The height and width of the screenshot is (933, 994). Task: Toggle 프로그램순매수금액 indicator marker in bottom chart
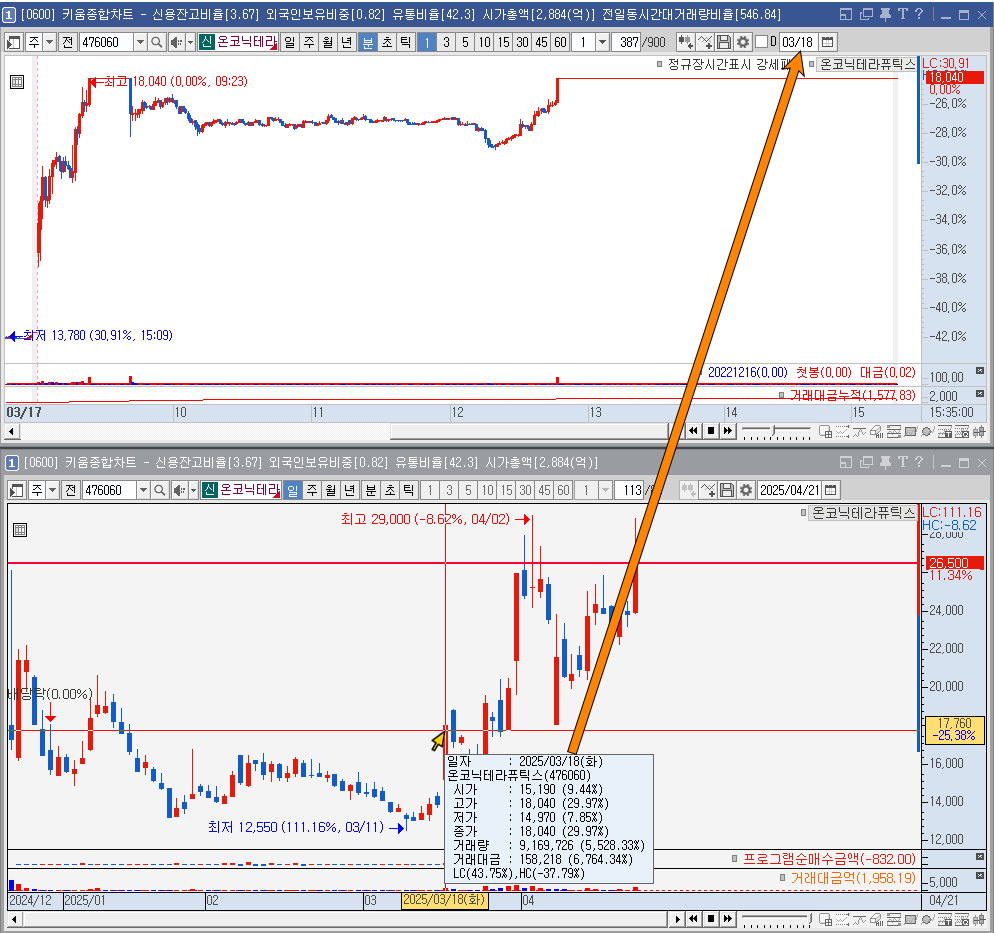735,858
